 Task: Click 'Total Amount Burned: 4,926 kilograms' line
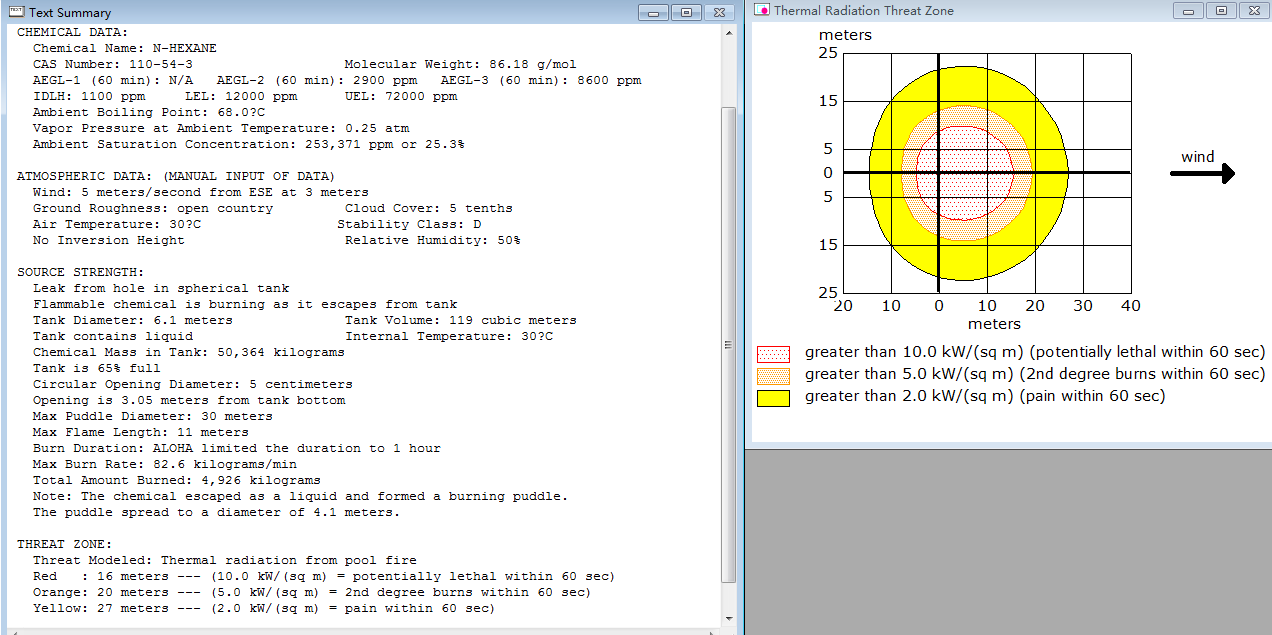pos(177,480)
